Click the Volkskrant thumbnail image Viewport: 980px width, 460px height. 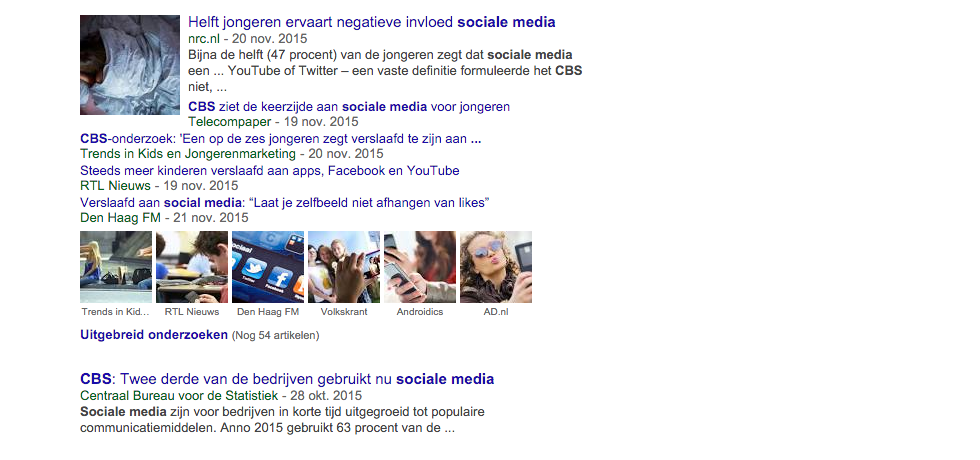344,267
